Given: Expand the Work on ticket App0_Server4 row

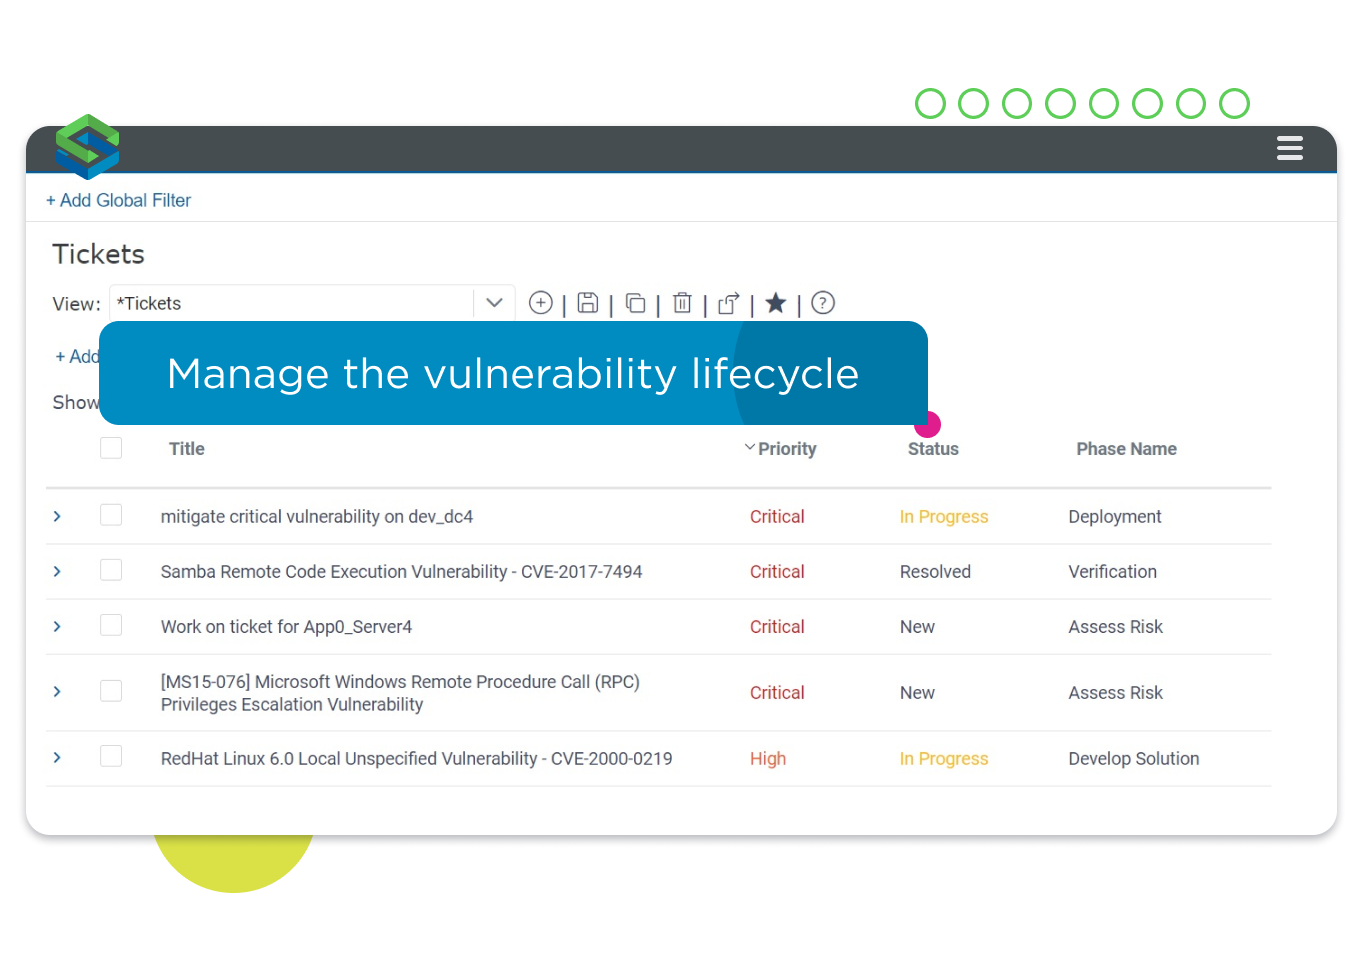Looking at the screenshot, I should click(x=57, y=626).
